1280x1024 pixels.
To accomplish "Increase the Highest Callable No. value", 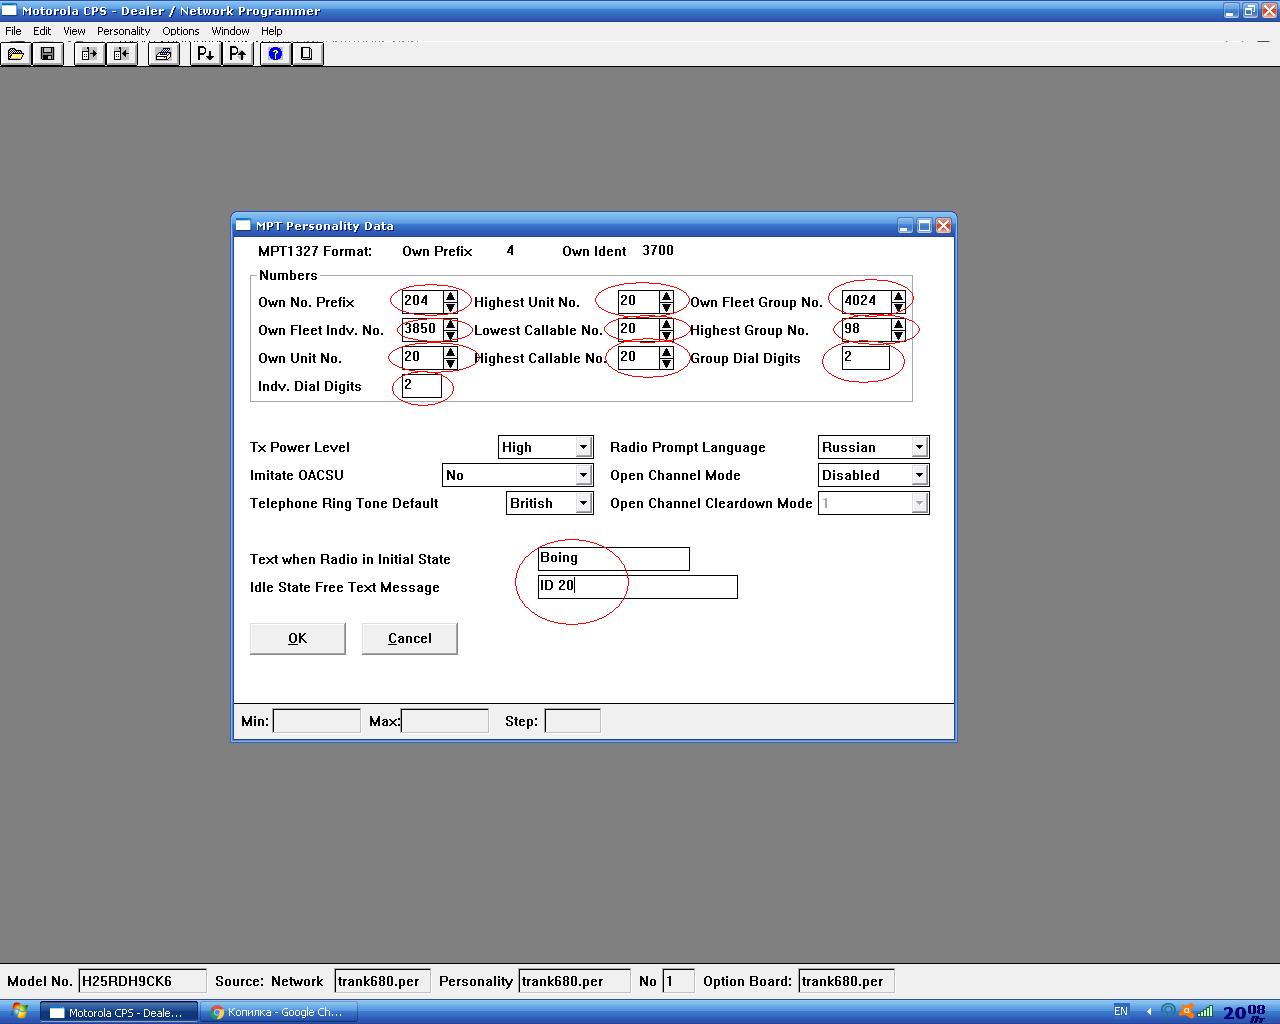I will [x=666, y=352].
